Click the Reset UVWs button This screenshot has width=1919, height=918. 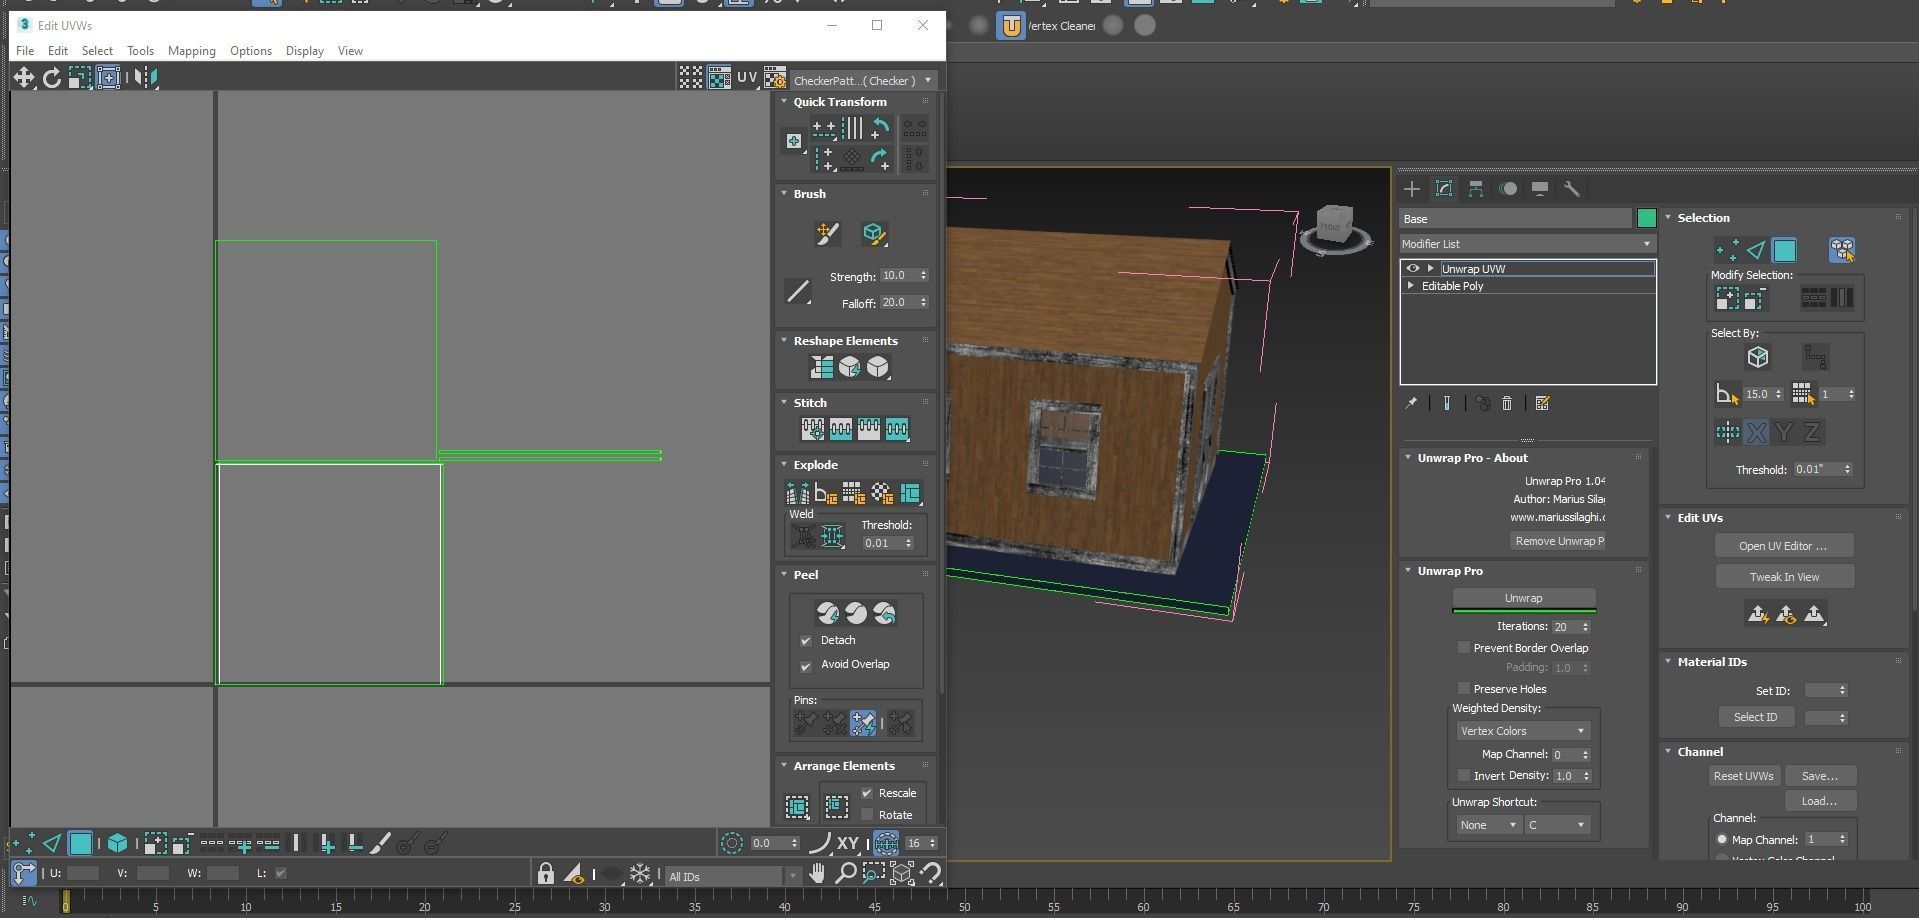click(1743, 776)
